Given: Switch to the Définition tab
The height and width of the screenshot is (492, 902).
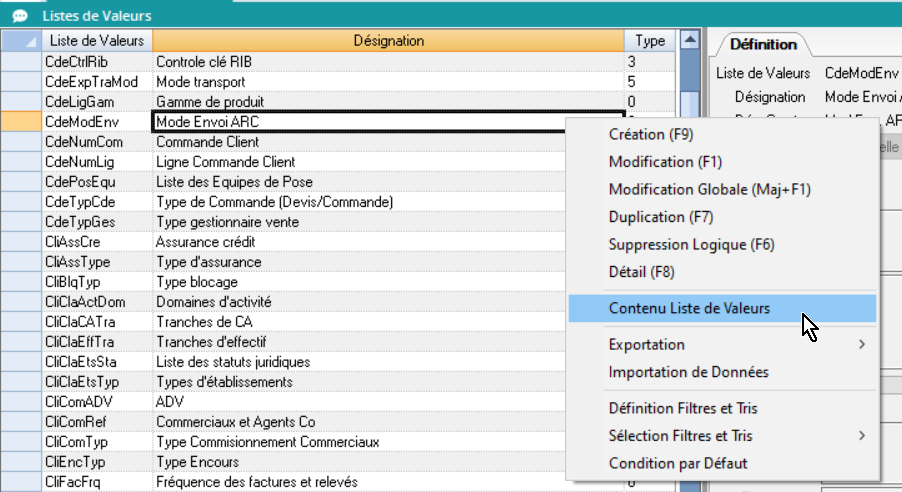Looking at the screenshot, I should 763,44.
